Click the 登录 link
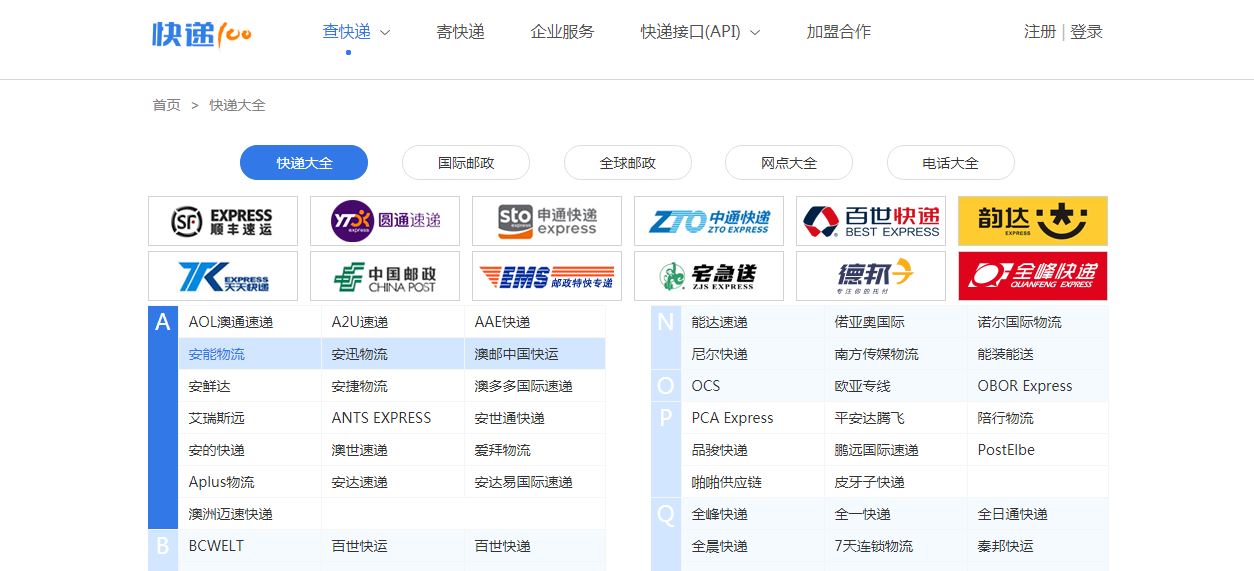1254x571 pixels. 1086,32
